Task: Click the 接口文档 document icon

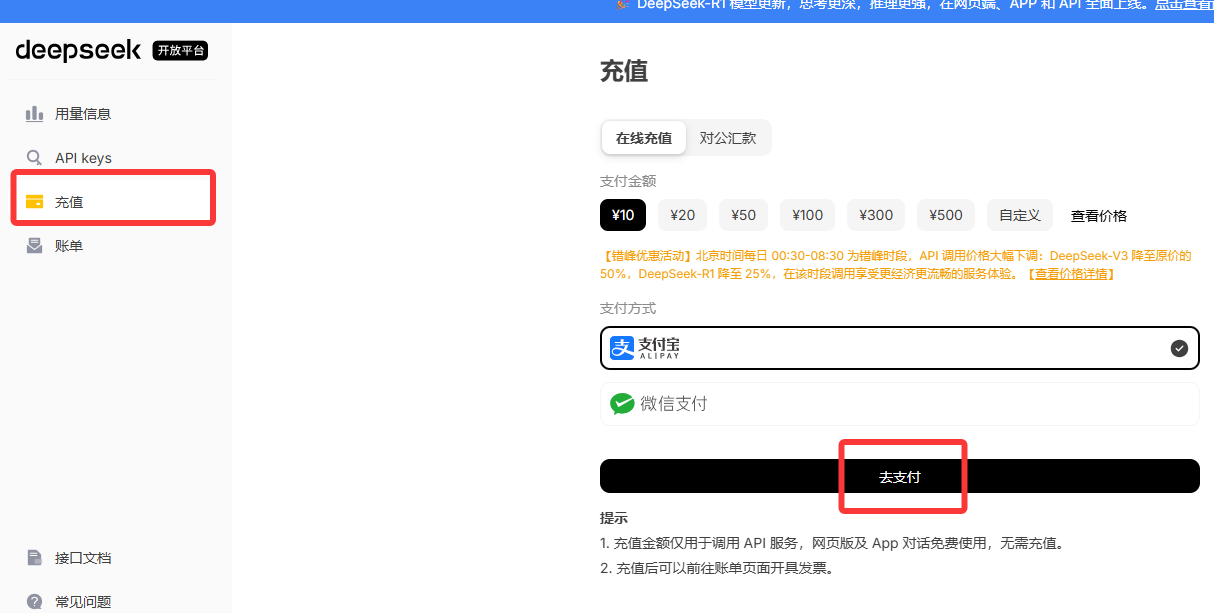Action: pyautogui.click(x=35, y=558)
